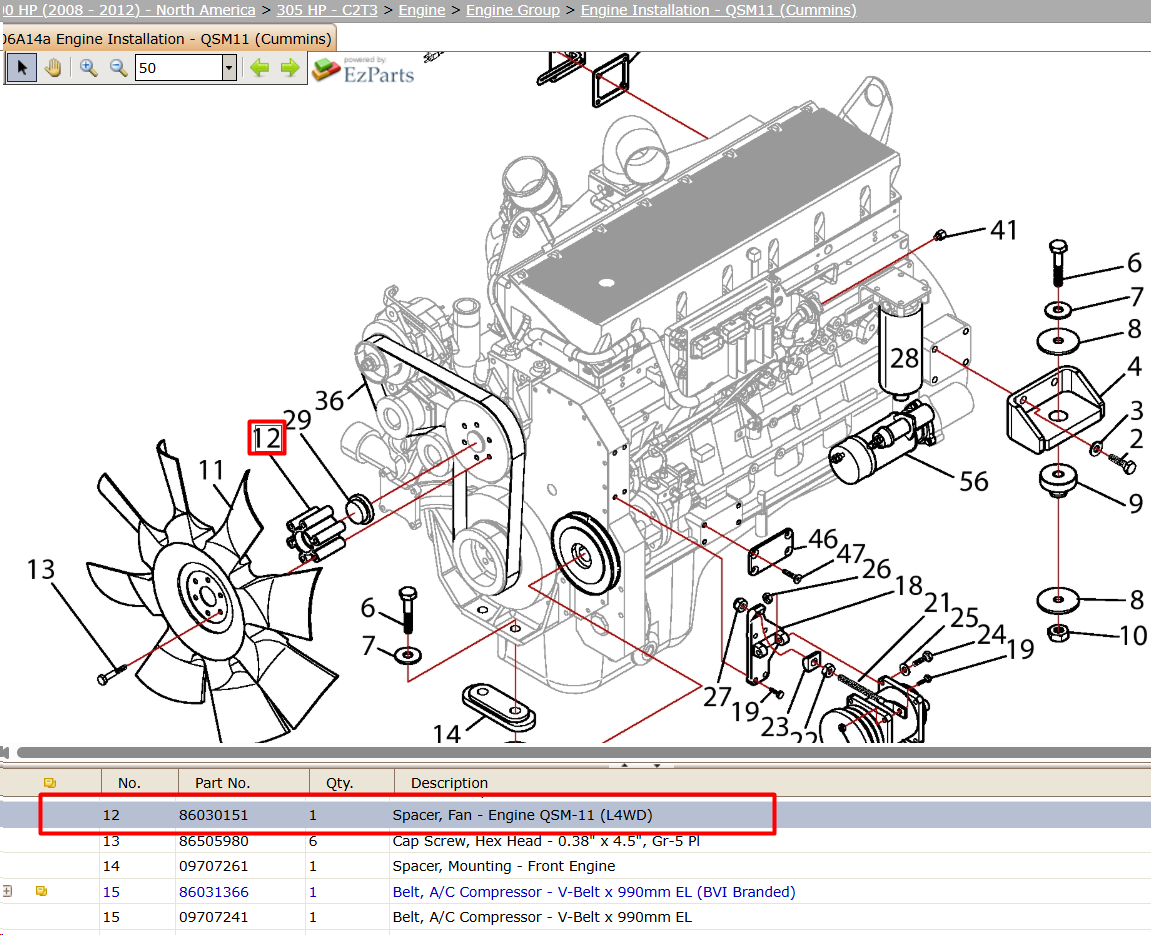Click callout number 24 in diagram
The image size is (1151, 935).
[991, 634]
